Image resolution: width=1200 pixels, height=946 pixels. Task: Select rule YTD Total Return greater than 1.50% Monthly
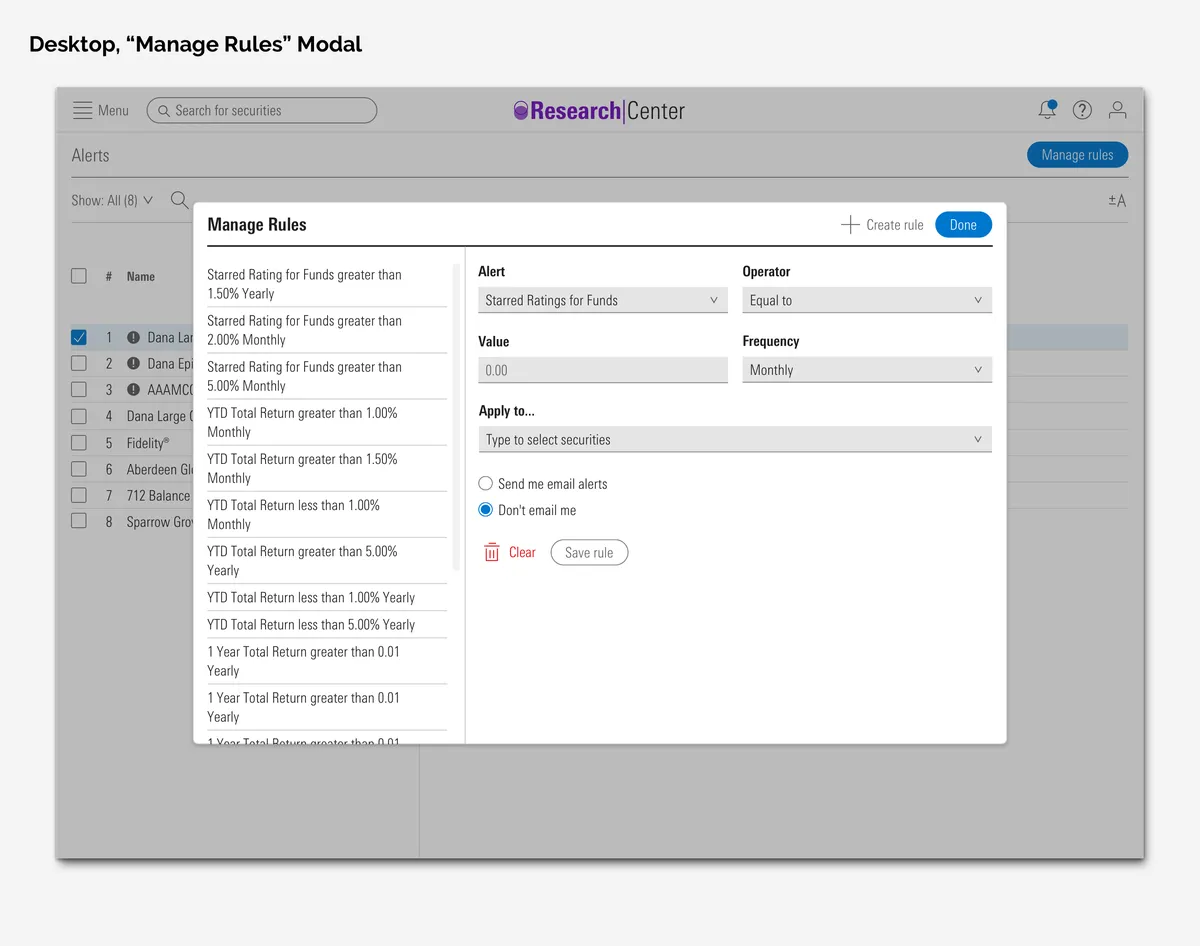pos(327,468)
